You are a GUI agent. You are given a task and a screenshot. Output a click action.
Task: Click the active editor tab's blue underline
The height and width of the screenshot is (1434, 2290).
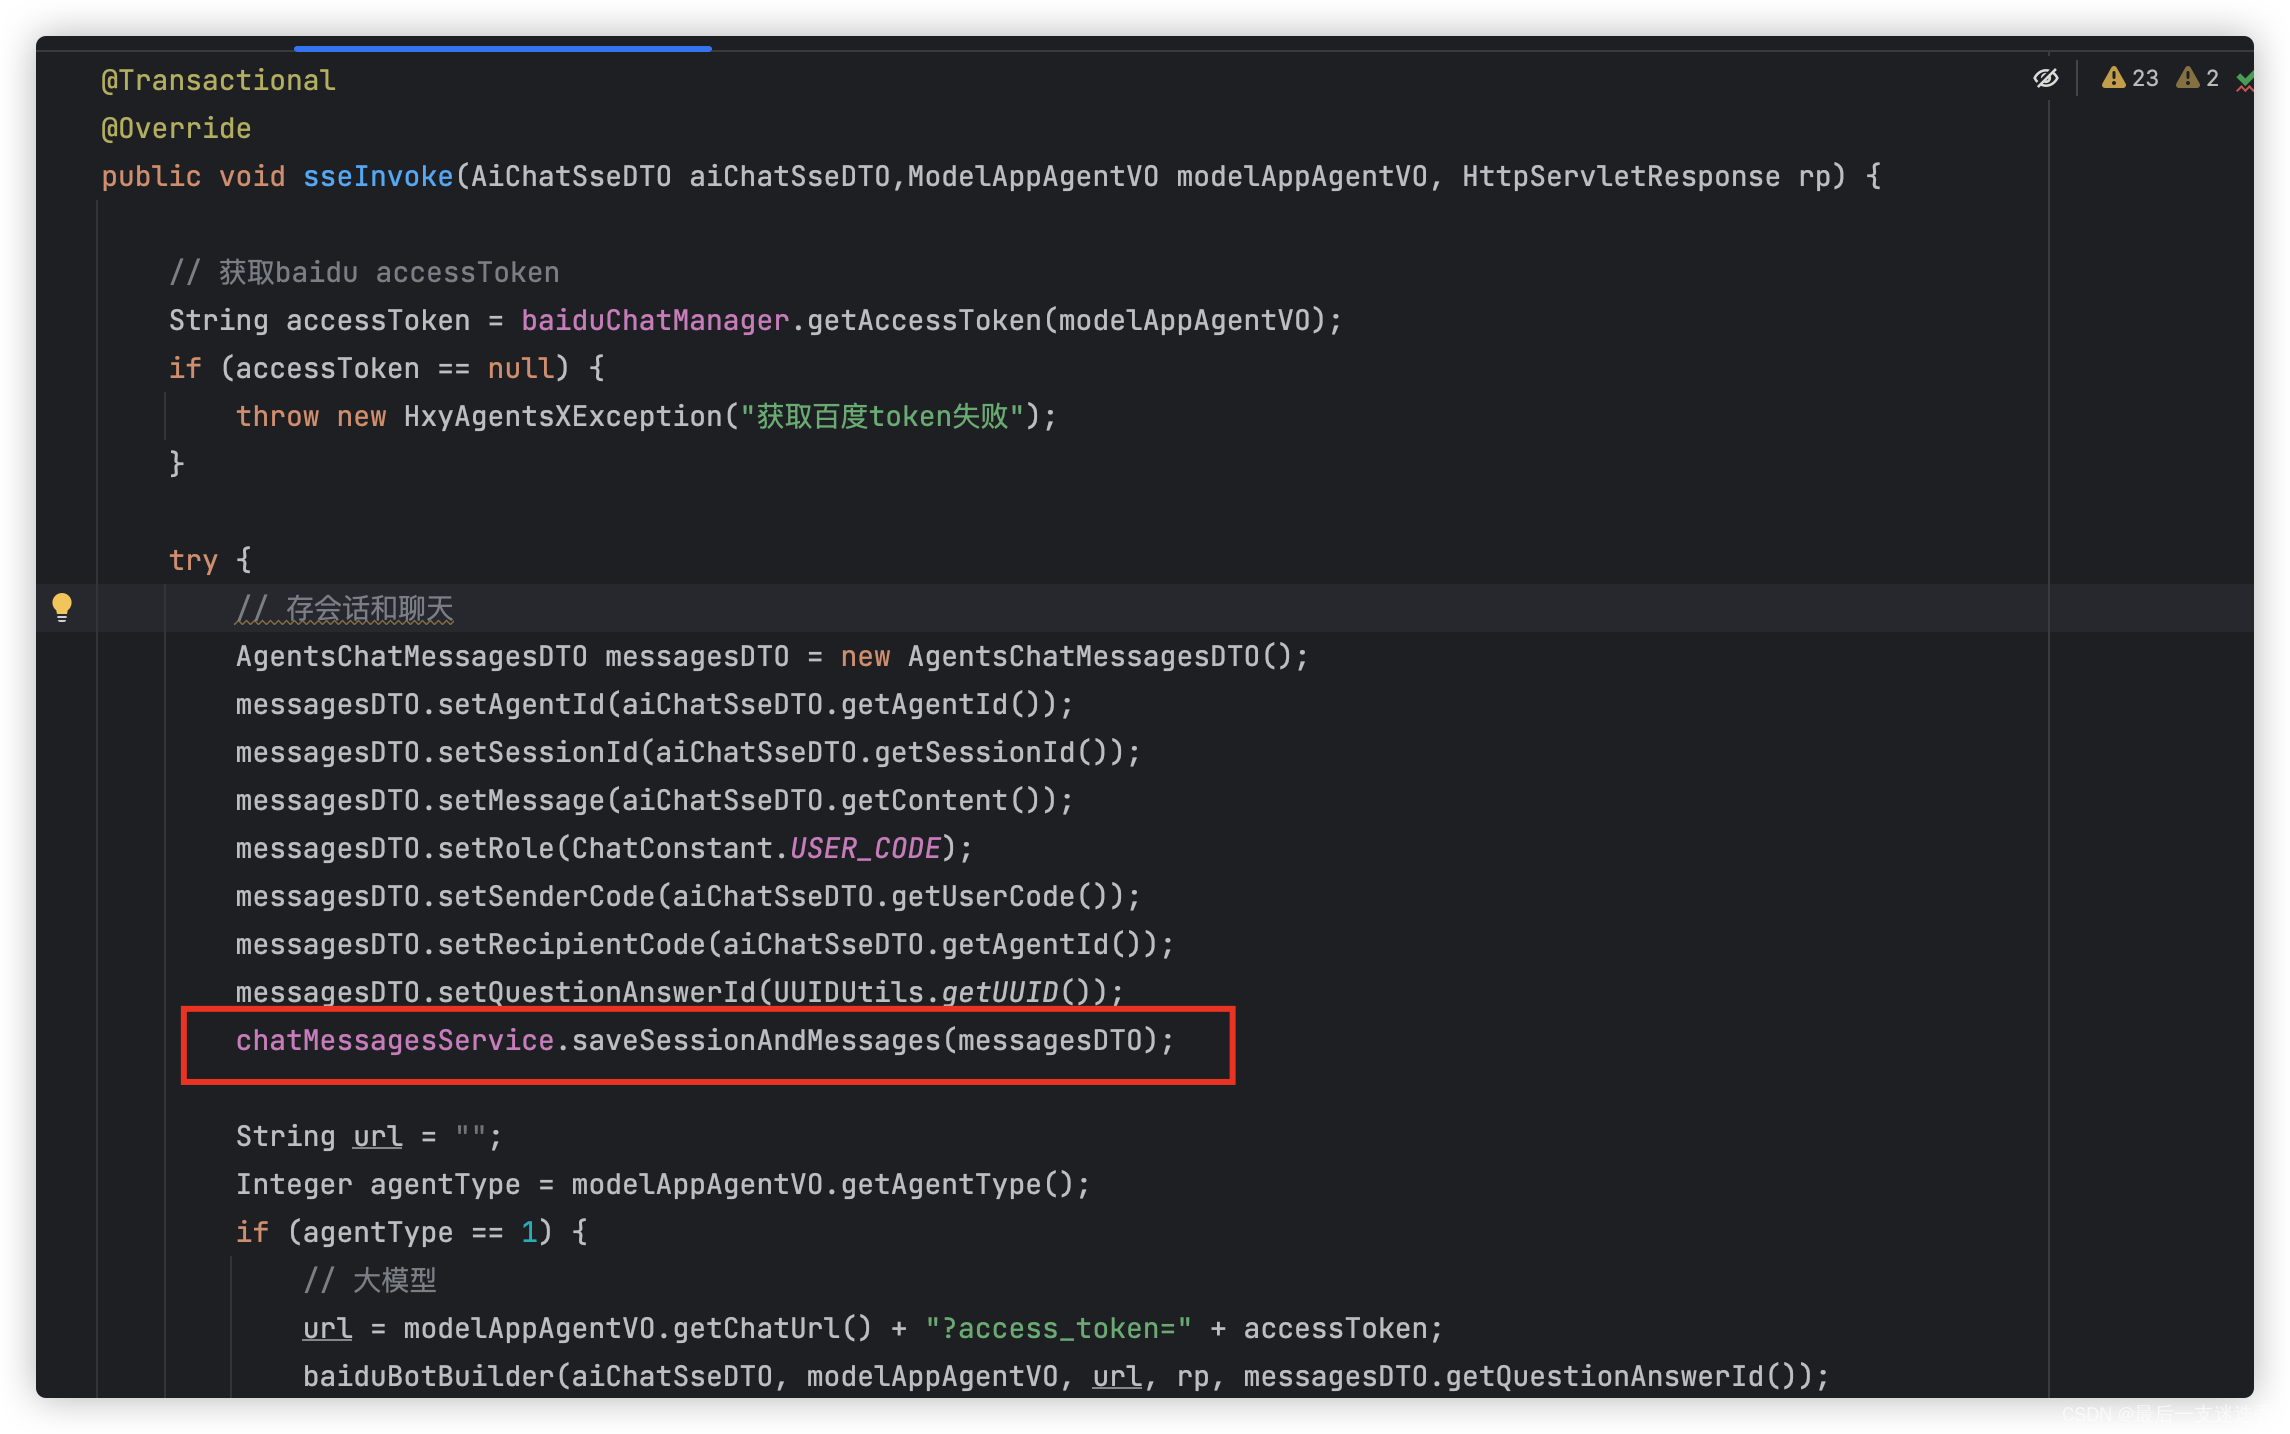(x=502, y=47)
